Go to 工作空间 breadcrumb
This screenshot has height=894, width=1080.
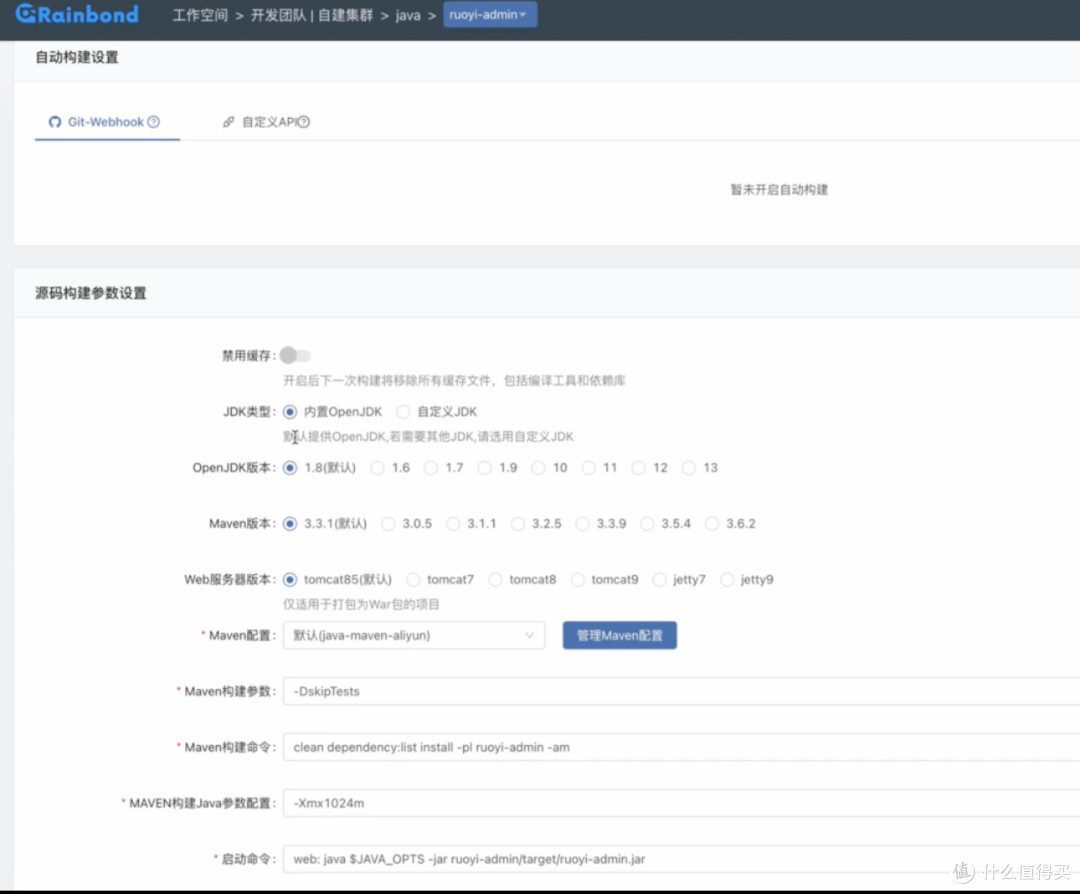200,15
